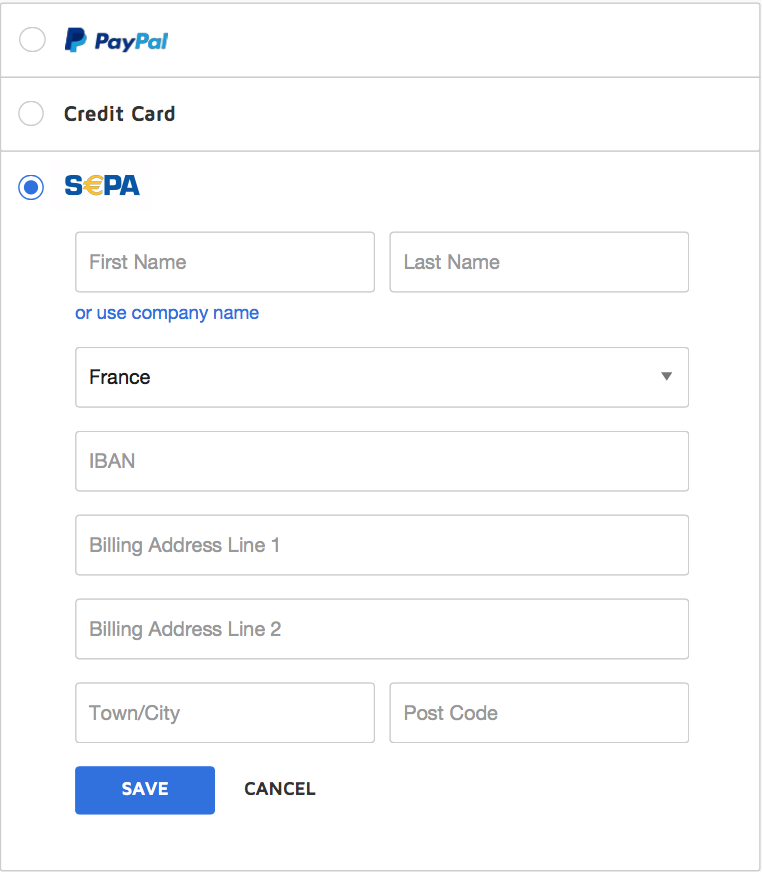
Task: Click the 'or use company name' link
Action: pos(166,313)
